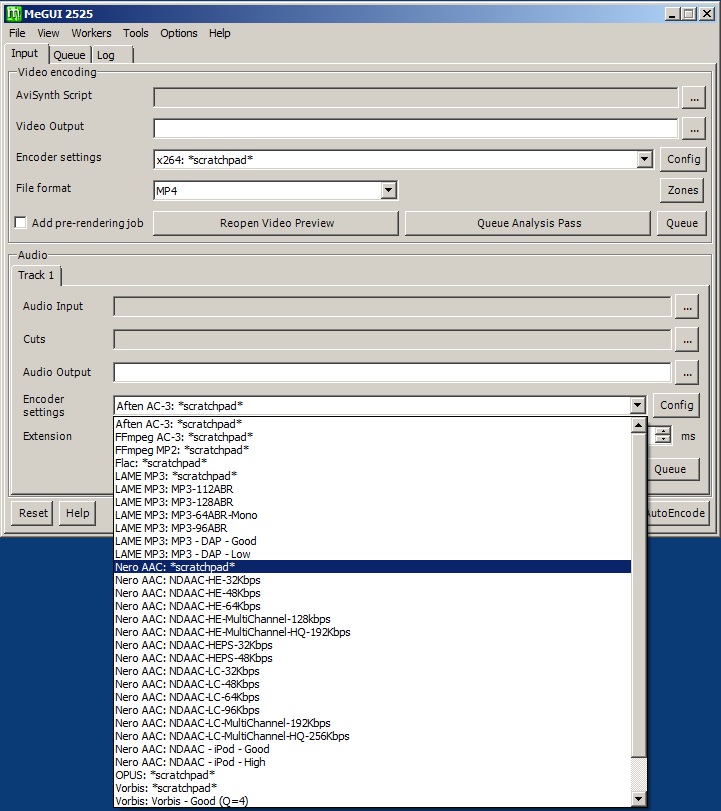
Task: Click dropdown list scroll up arrow
Action: click(x=638, y=425)
